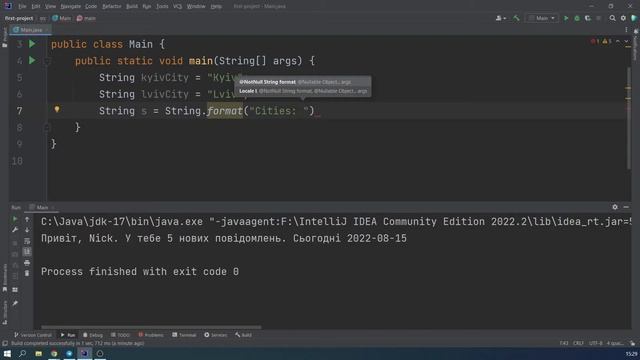Click the Build project hammer icon
Image resolution: width=640 pixels, height=360 pixels.
516,18
